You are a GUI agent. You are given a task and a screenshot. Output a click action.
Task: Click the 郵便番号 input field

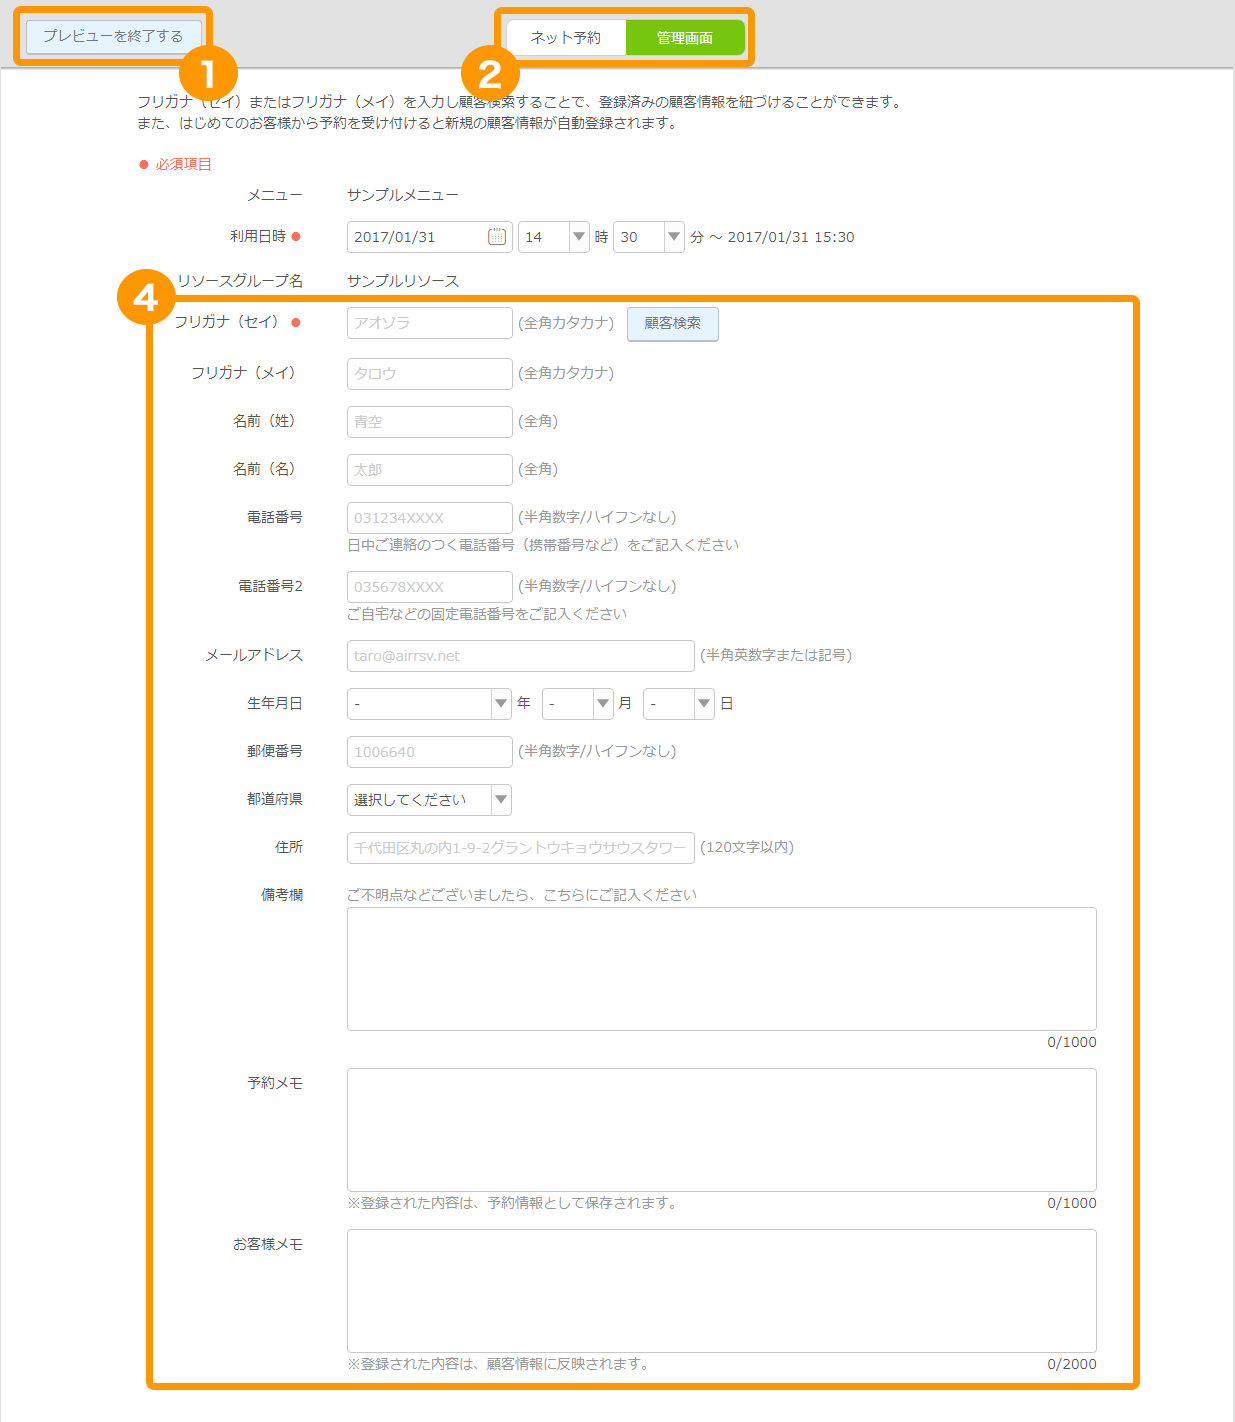[430, 752]
